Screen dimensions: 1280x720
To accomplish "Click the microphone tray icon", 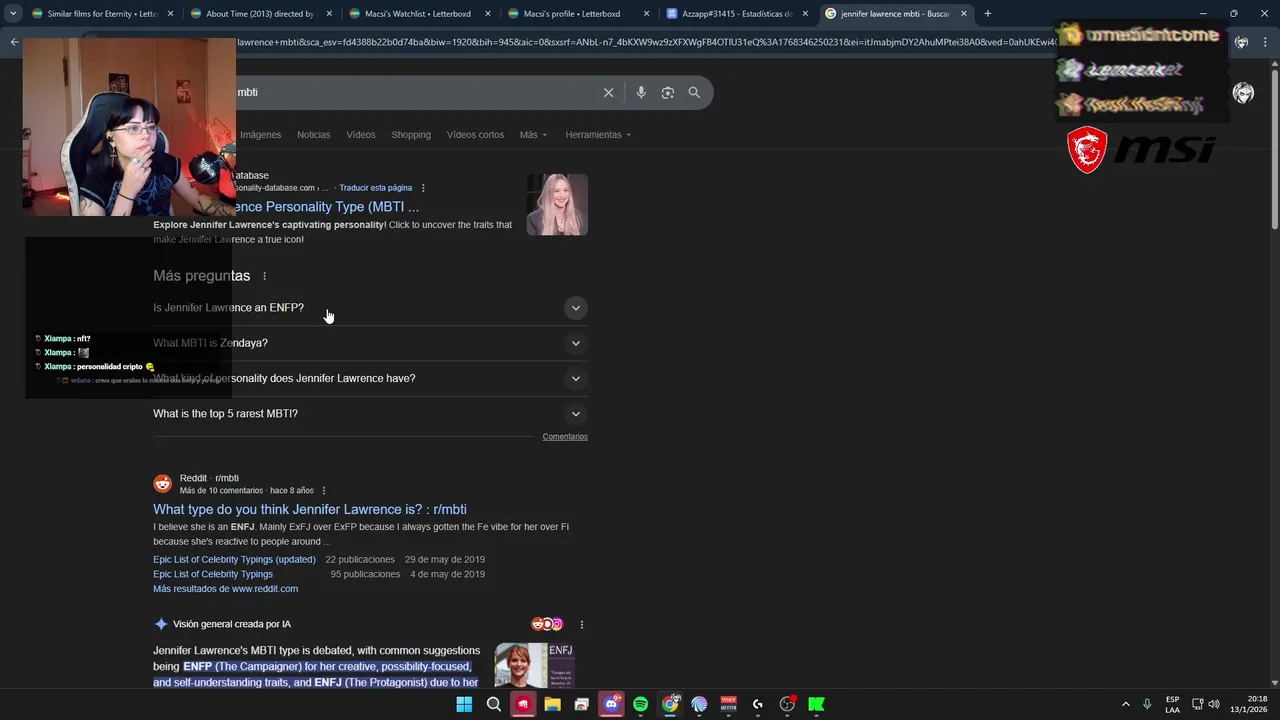I will point(1147,704).
